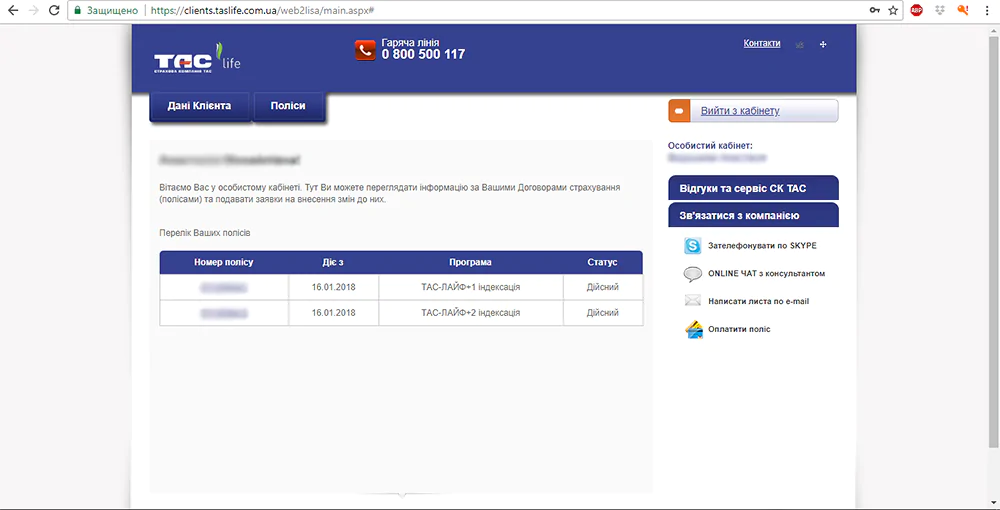The width and height of the screenshot is (1000, 510).
Task: Open online chat speech bubble icon
Action: pyautogui.click(x=692, y=274)
